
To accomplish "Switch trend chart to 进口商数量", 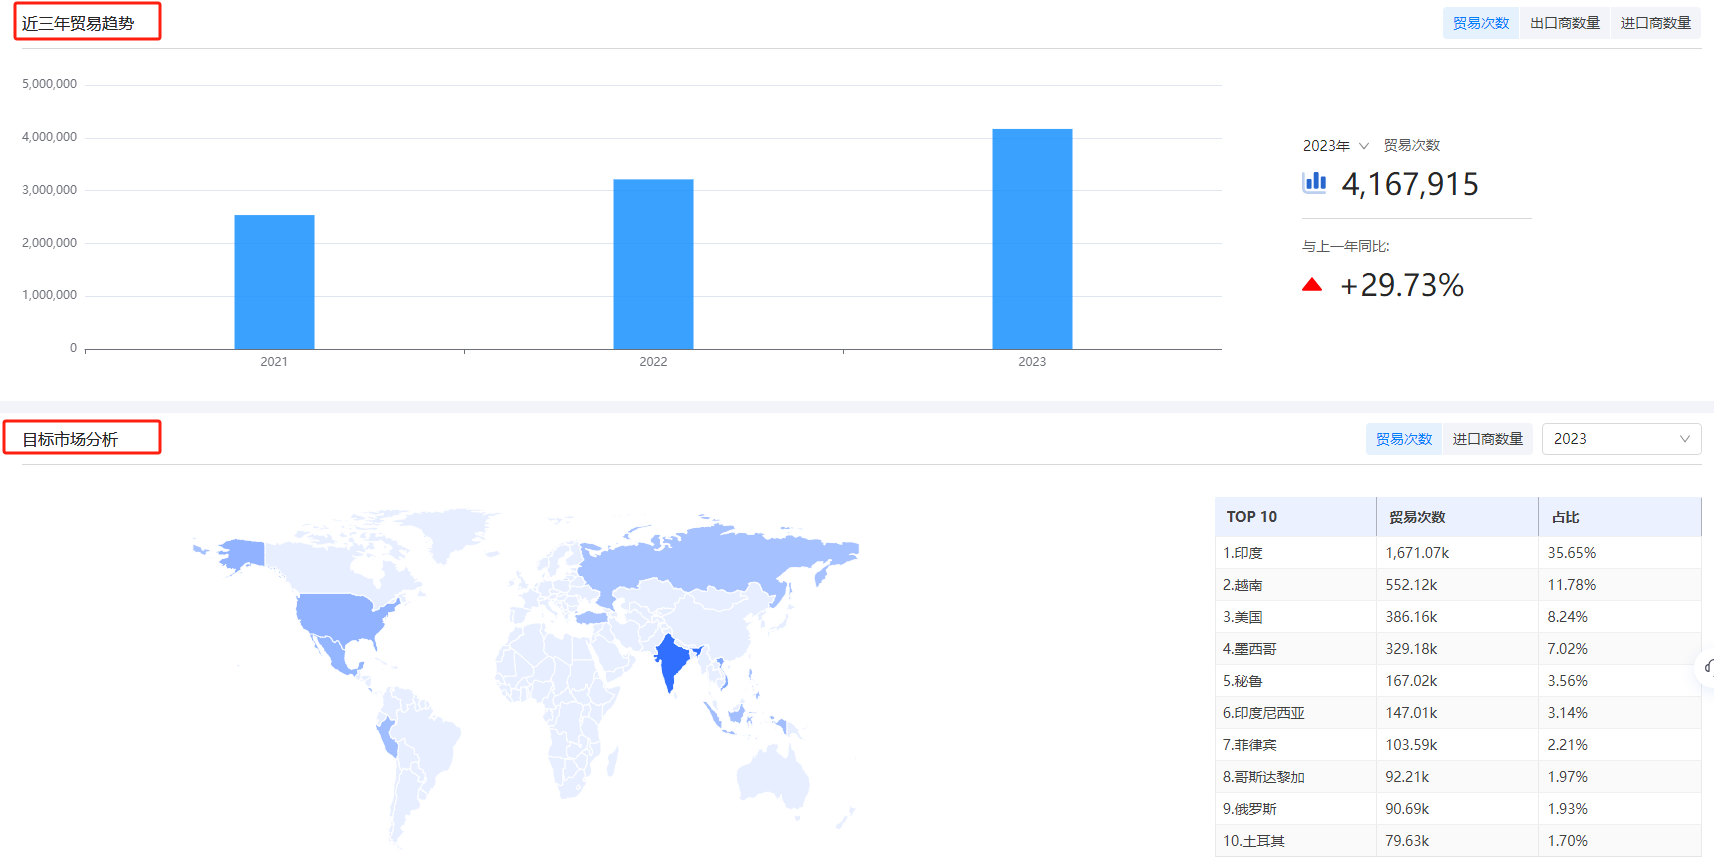I will [1655, 23].
